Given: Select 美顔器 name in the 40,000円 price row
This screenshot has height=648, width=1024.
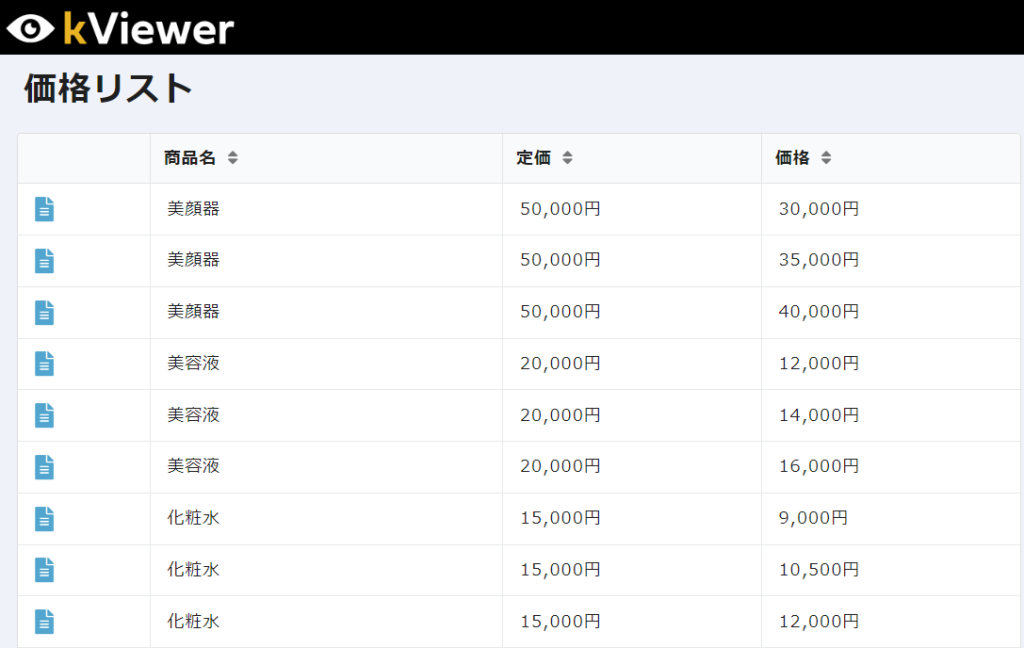Looking at the screenshot, I should coord(193,312).
